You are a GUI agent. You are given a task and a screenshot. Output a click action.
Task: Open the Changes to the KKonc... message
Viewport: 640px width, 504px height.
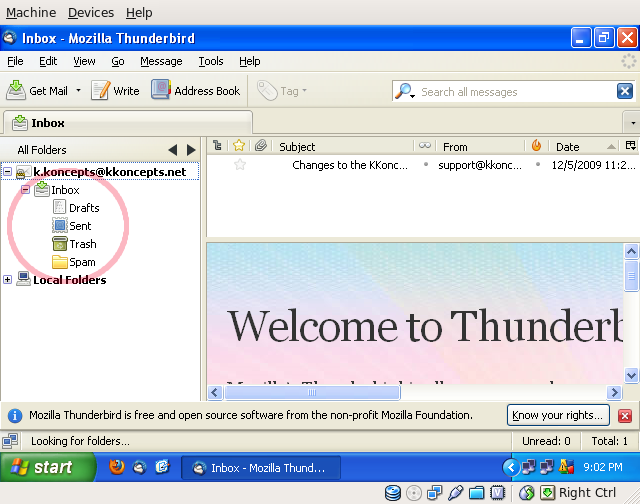point(350,165)
